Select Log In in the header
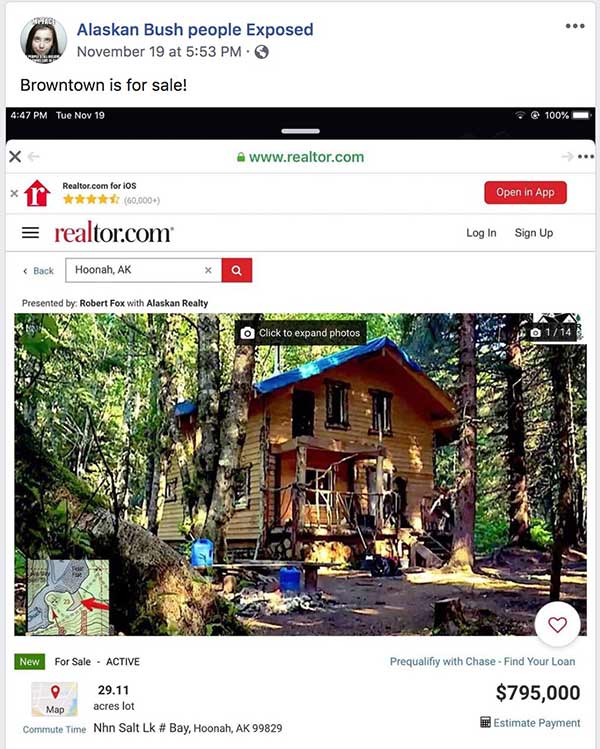Image resolution: width=600 pixels, height=749 pixels. click(x=481, y=233)
